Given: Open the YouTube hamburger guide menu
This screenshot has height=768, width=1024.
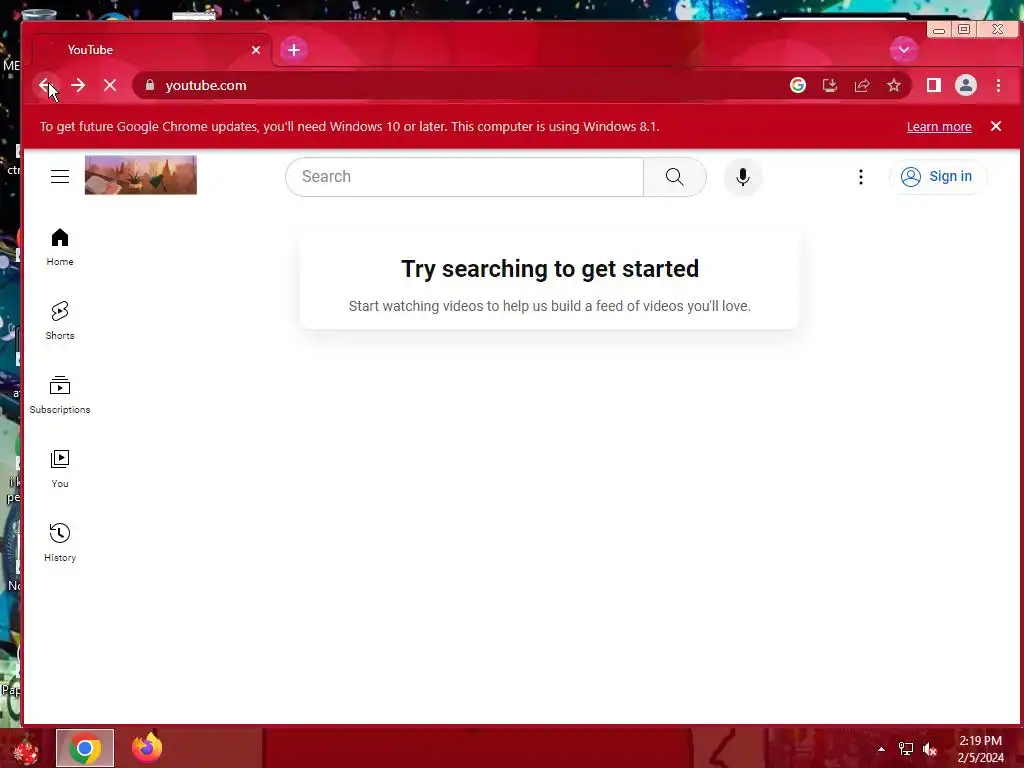Looking at the screenshot, I should (60, 176).
